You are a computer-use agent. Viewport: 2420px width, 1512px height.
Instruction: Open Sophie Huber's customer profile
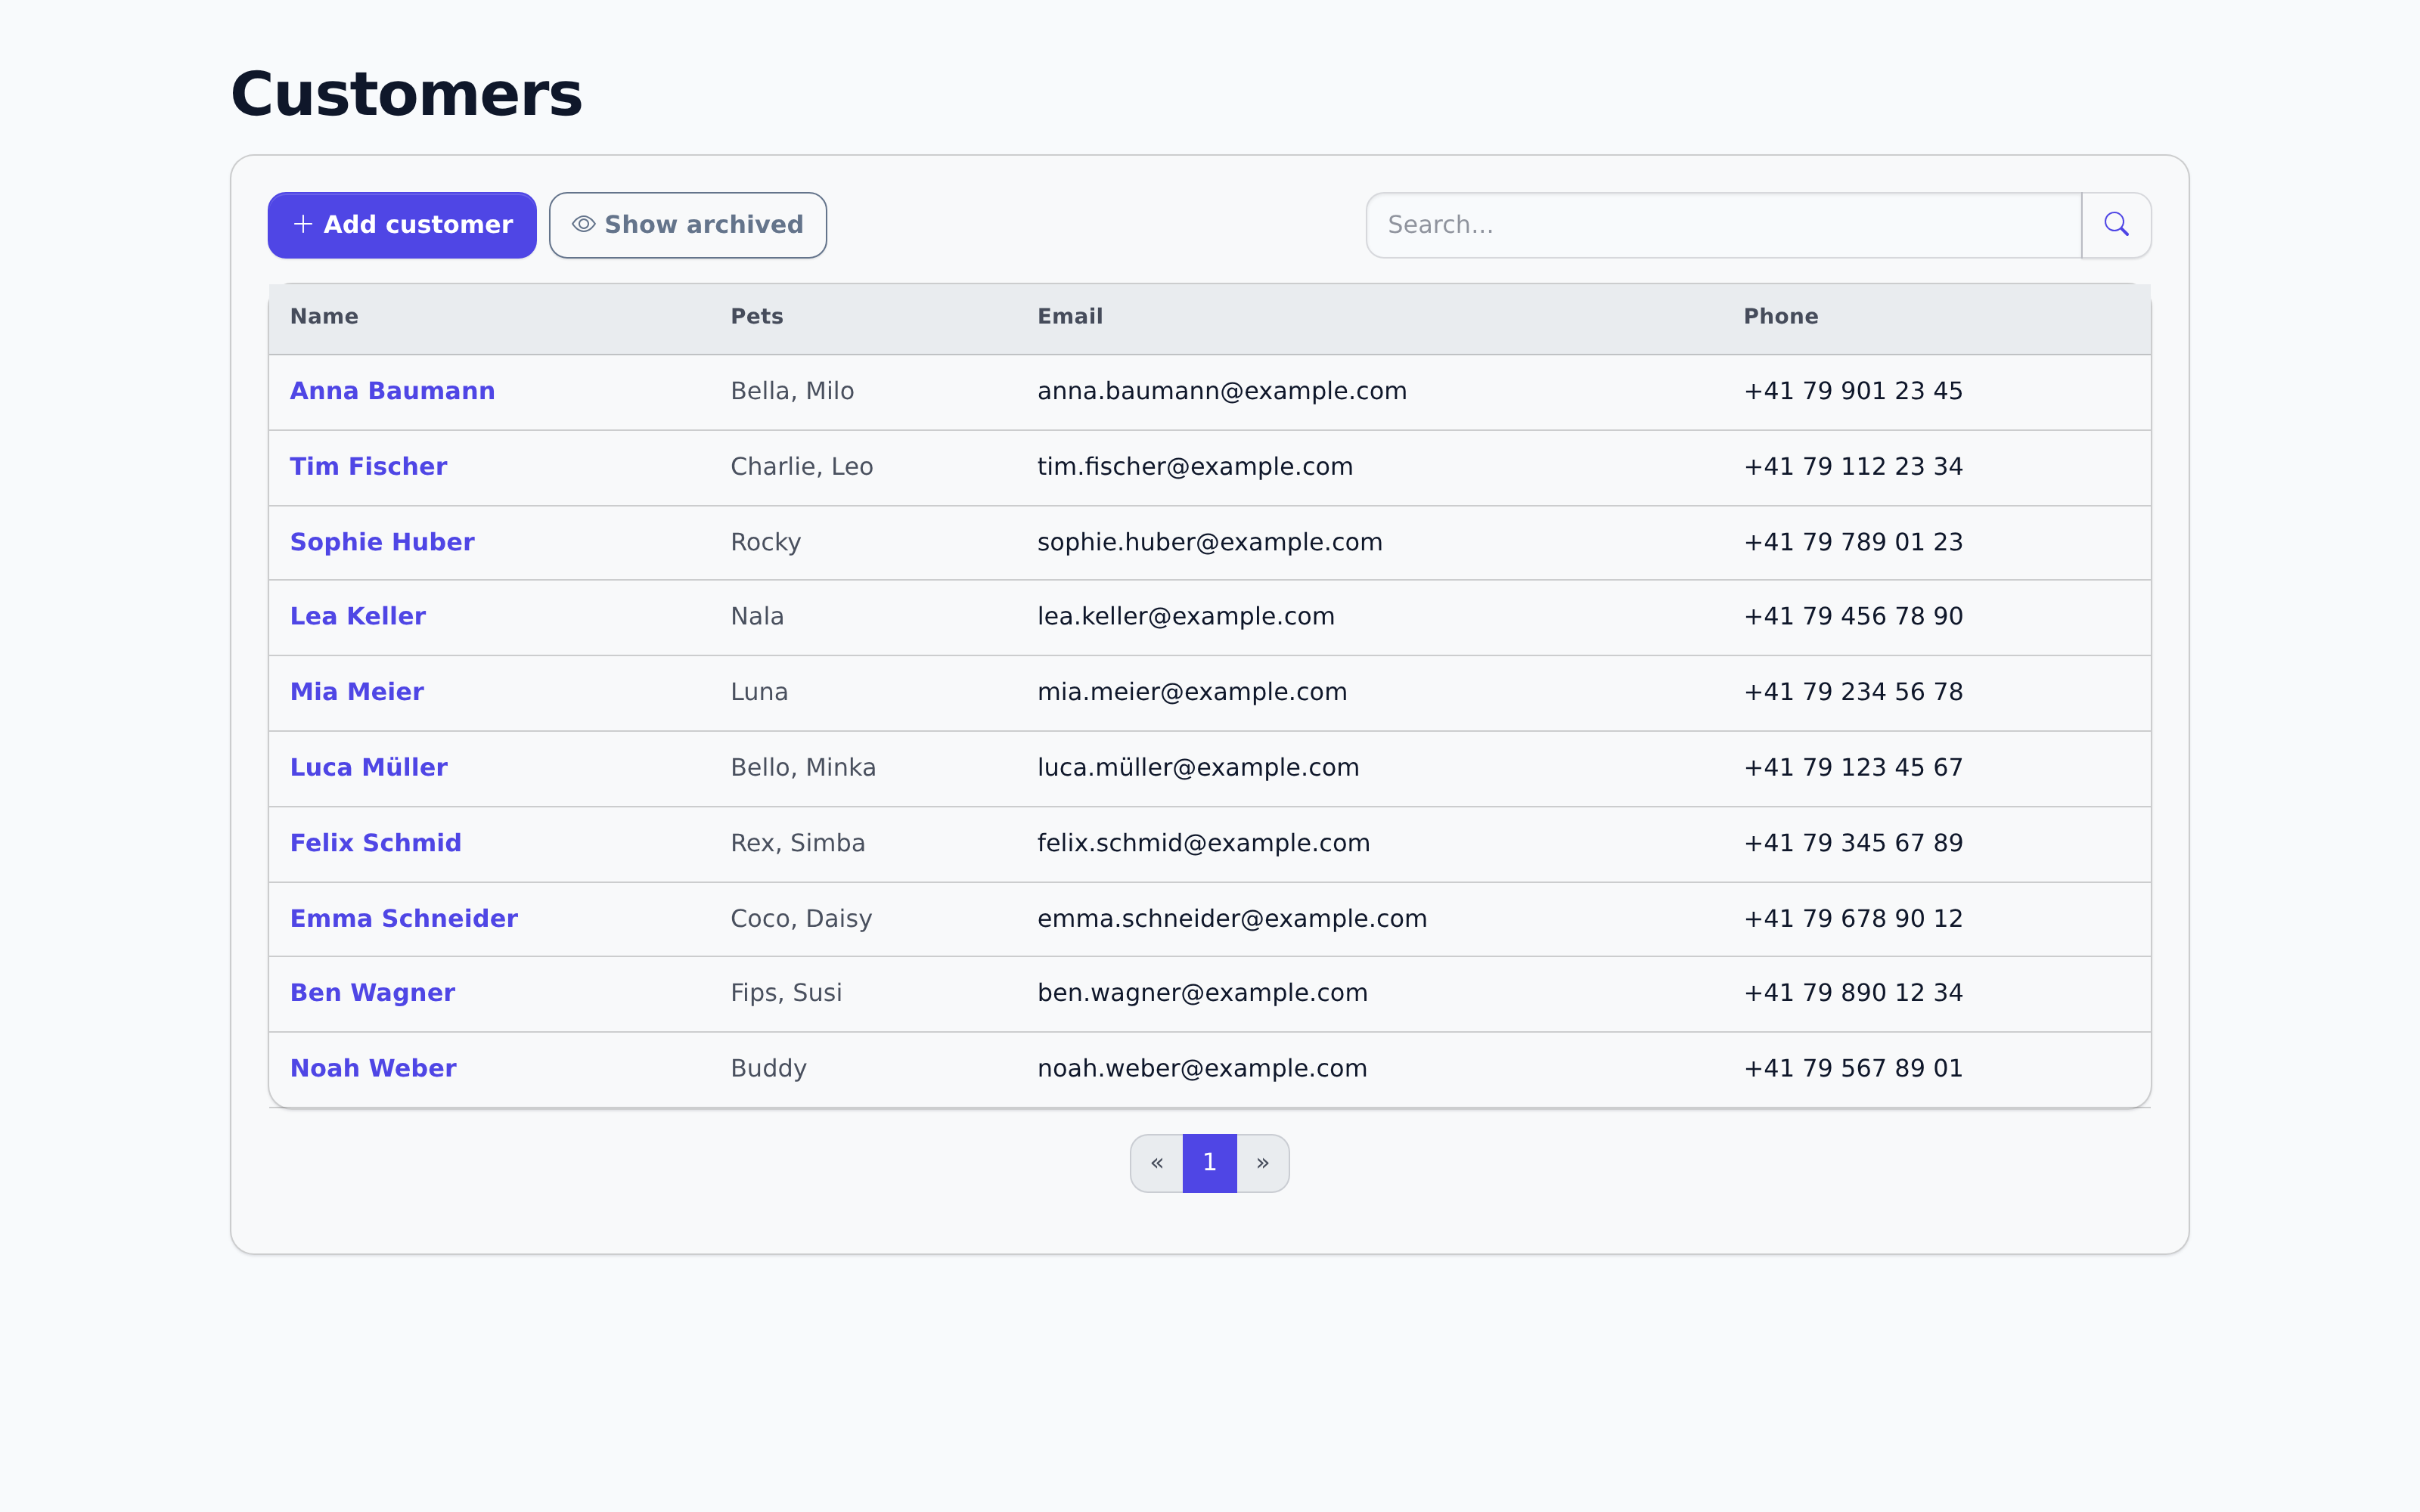click(x=383, y=541)
